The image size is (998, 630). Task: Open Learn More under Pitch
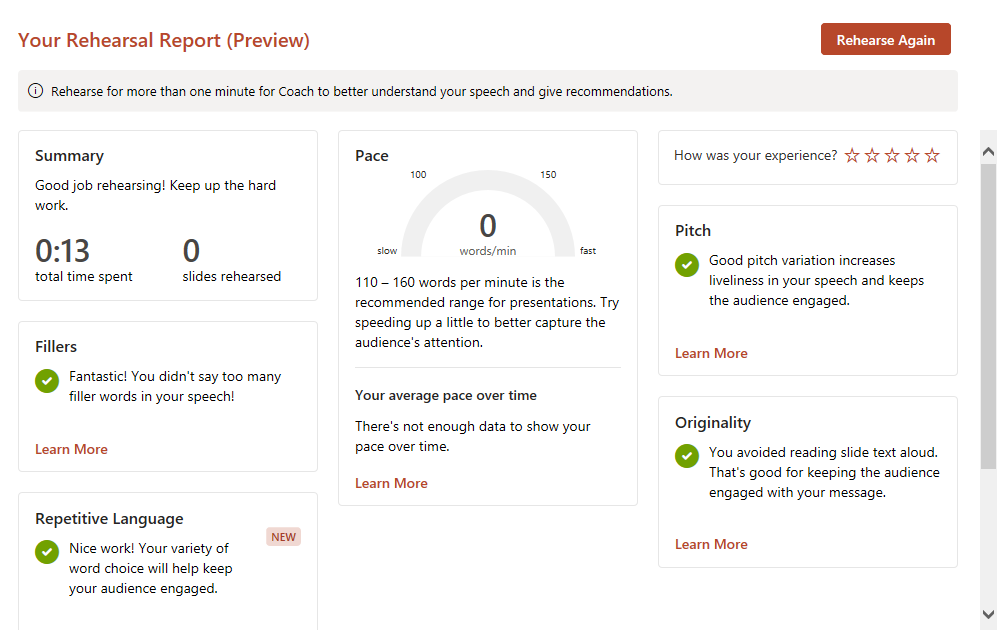(x=711, y=354)
